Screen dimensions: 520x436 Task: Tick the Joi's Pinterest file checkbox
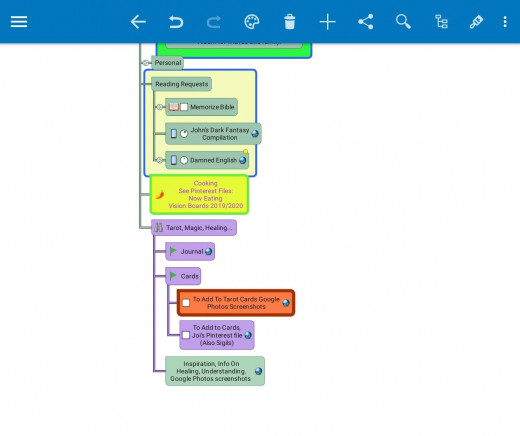click(x=186, y=335)
